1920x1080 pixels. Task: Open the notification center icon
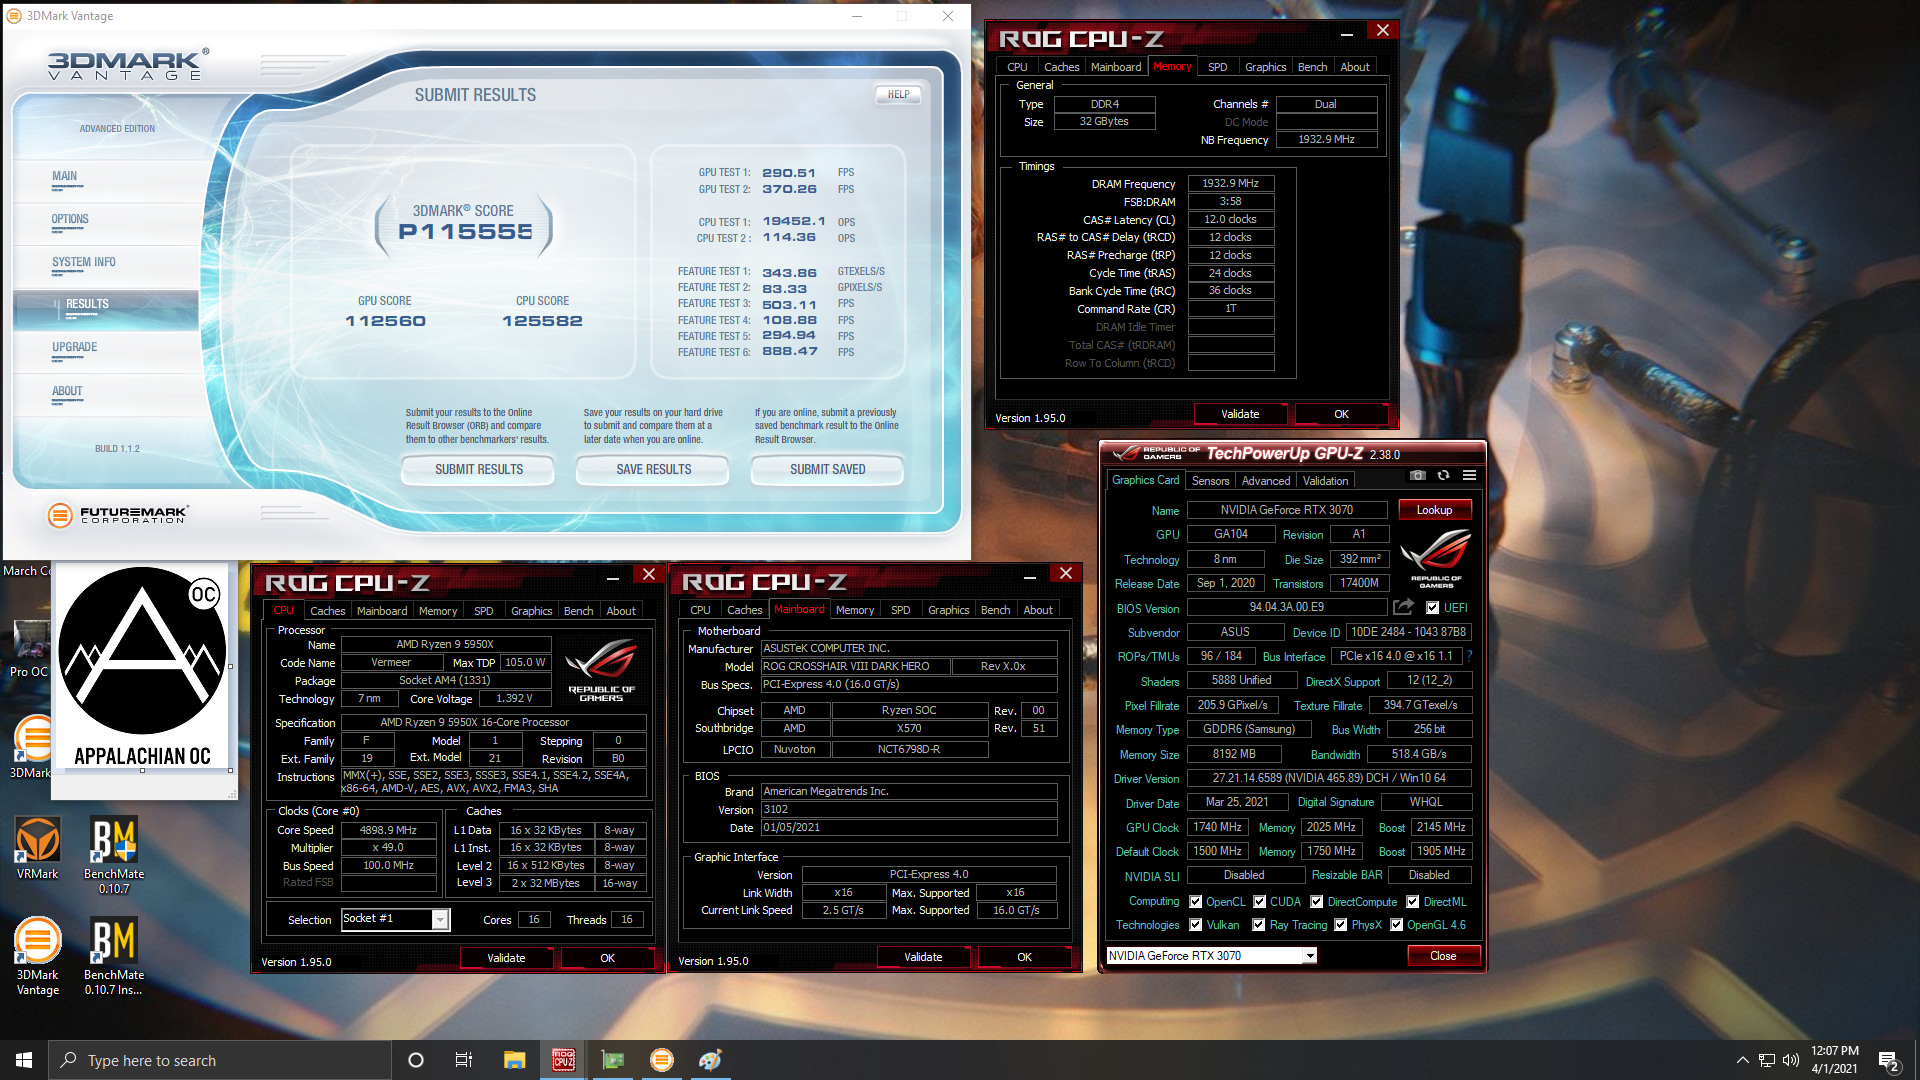(x=1888, y=1061)
